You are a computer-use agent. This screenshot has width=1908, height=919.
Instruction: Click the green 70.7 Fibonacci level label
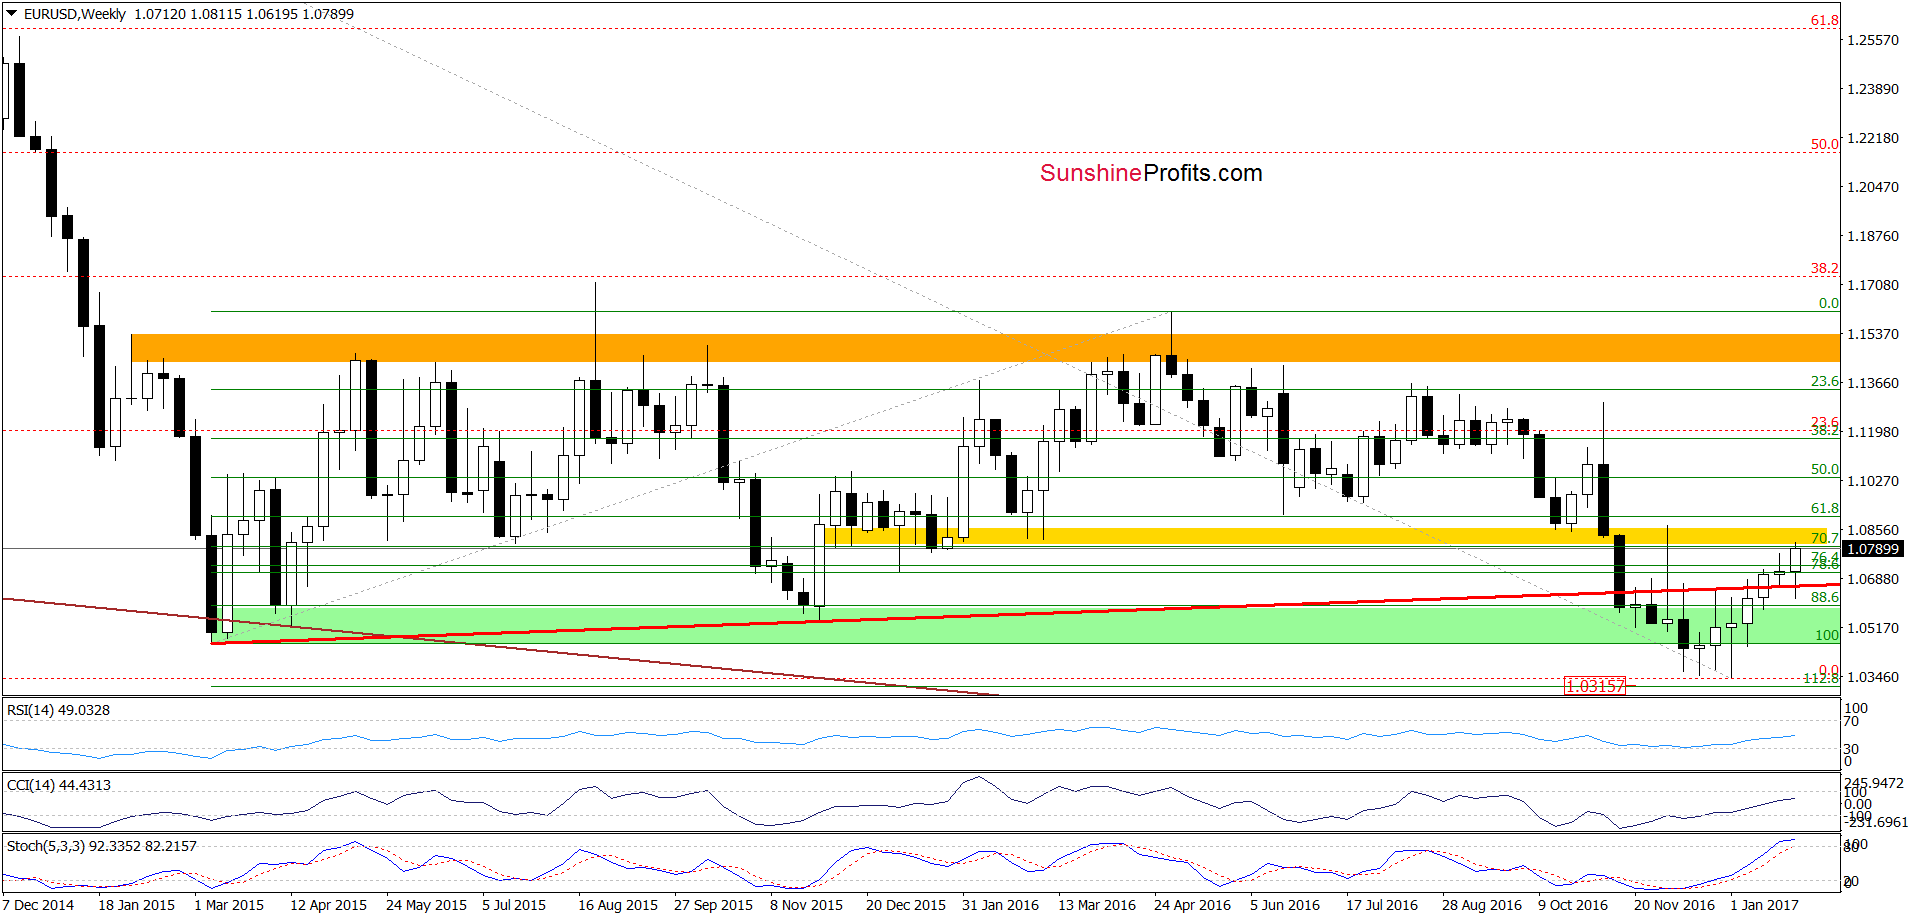pyautogui.click(x=1824, y=538)
